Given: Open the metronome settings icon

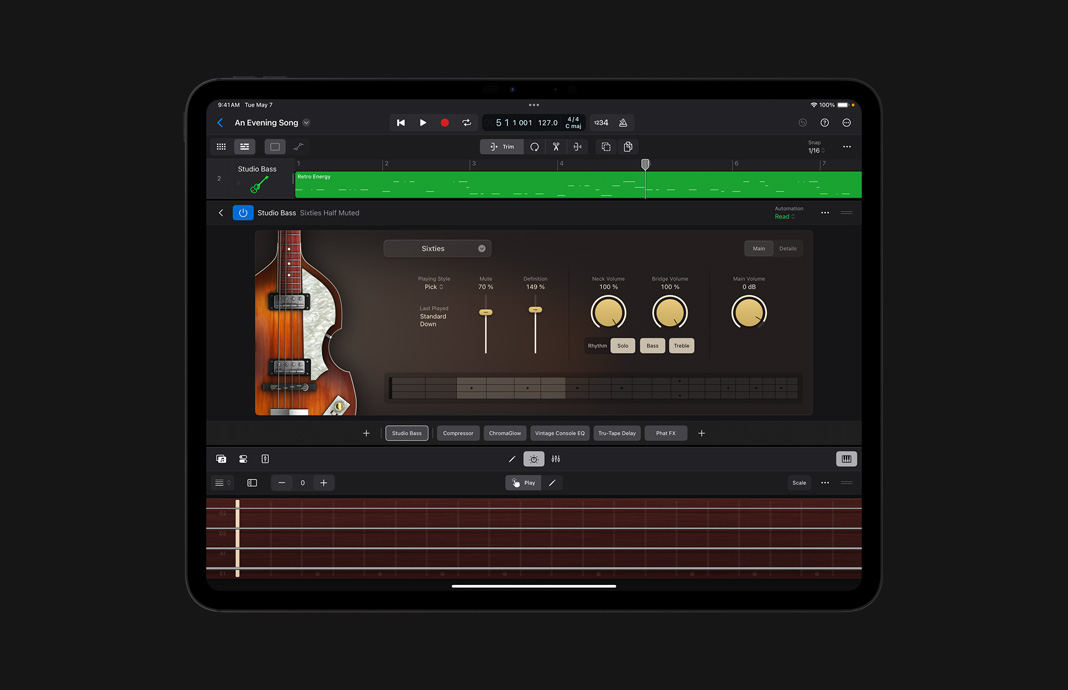Looking at the screenshot, I should (x=622, y=122).
